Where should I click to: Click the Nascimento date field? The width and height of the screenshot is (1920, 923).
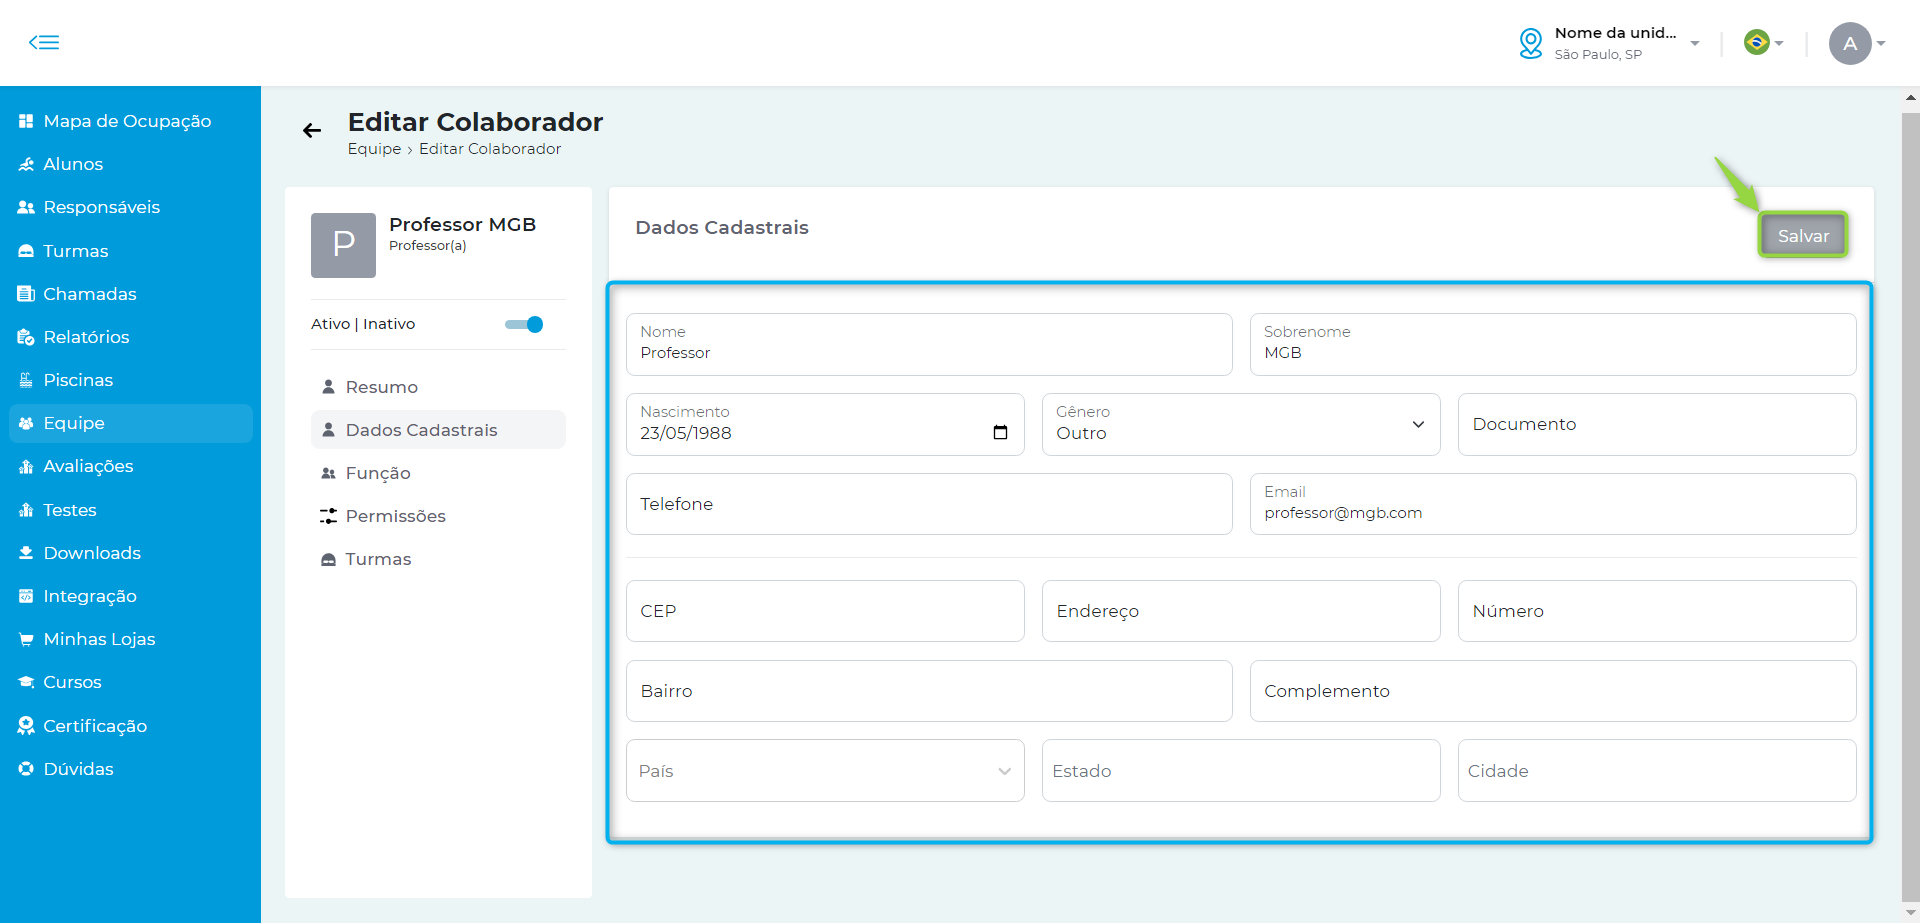(x=825, y=424)
